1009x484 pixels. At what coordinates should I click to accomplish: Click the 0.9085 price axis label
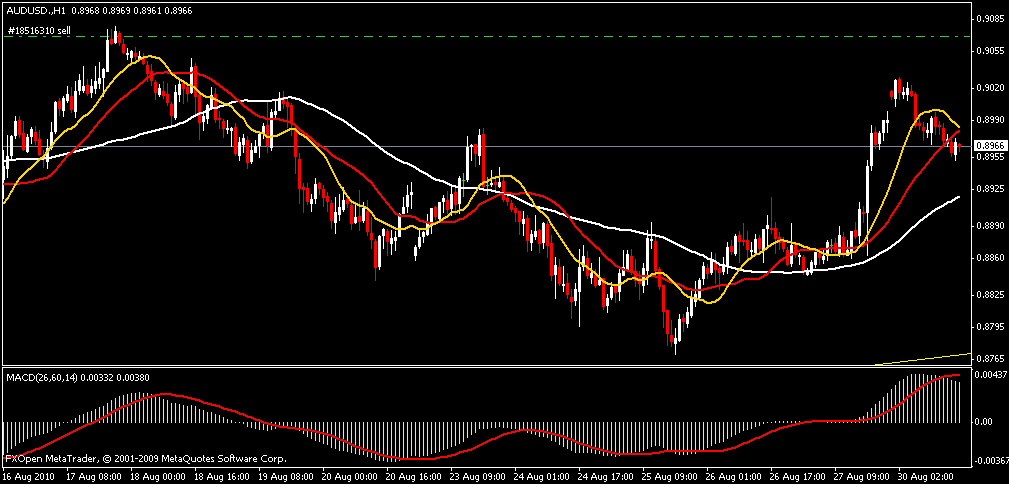[x=990, y=18]
